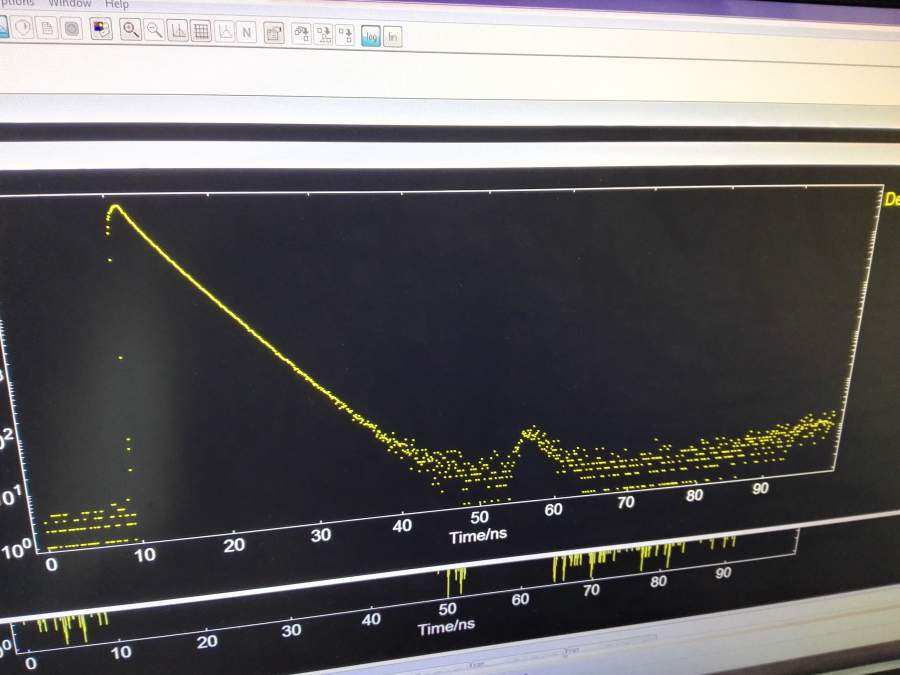Click the colorful plot options icon
Screen dimensions: 900x675
pos(101,29)
